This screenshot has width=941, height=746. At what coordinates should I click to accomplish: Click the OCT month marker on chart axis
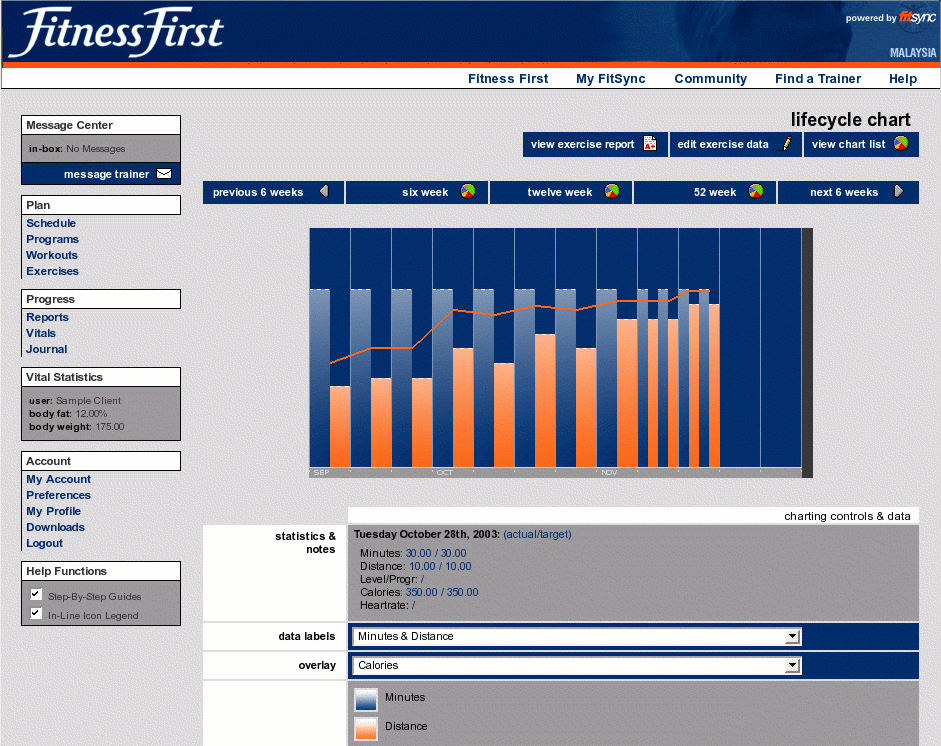[x=445, y=472]
